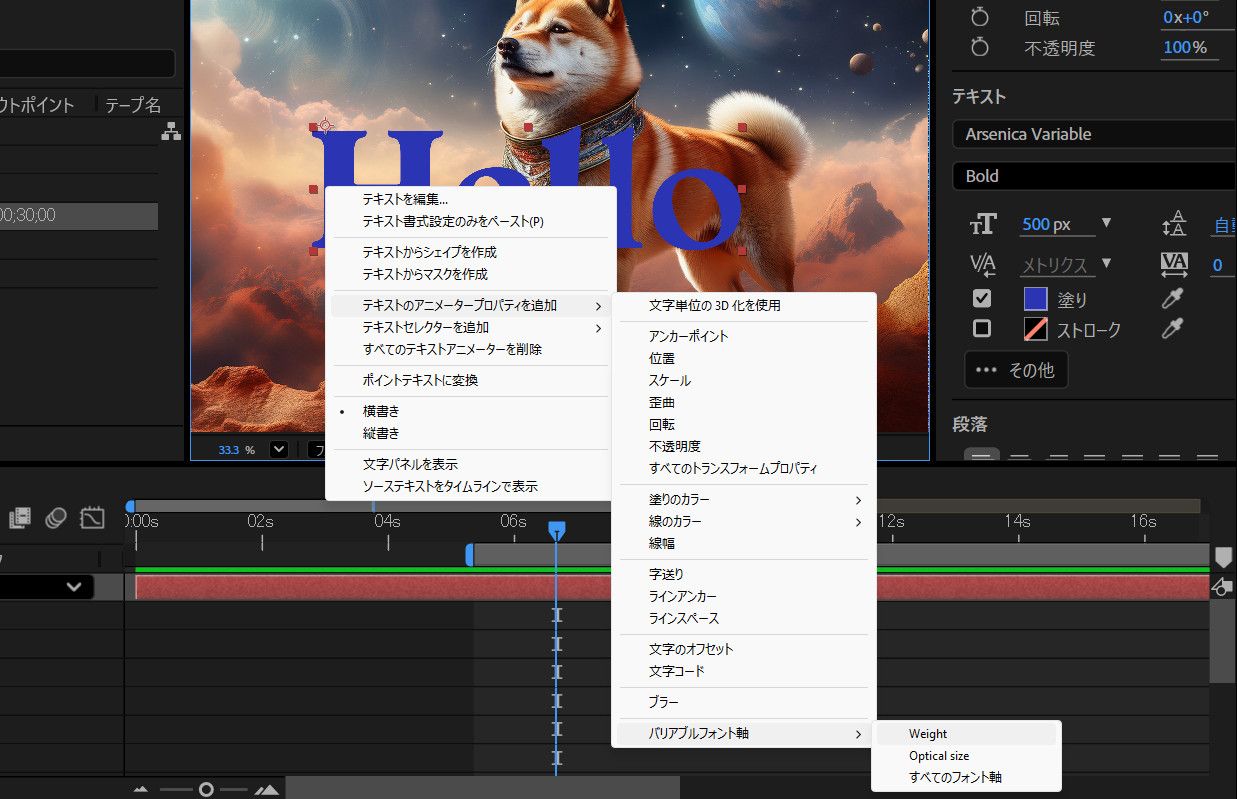Open the Graph Editor from the timeline icons

click(x=92, y=518)
